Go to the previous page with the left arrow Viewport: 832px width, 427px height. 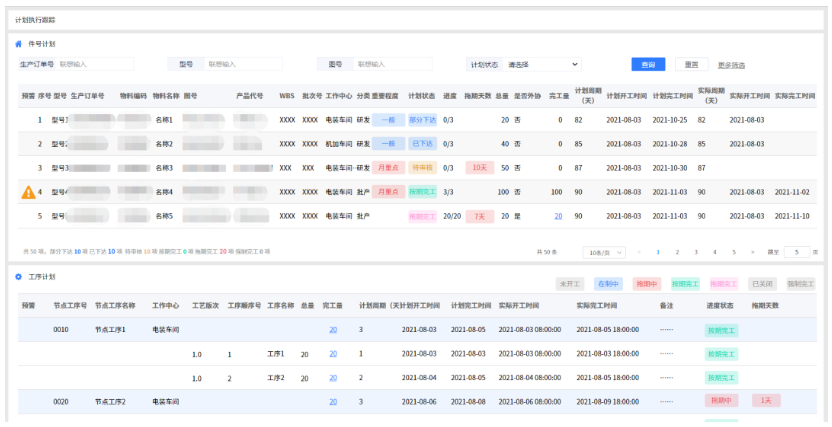tap(640, 252)
